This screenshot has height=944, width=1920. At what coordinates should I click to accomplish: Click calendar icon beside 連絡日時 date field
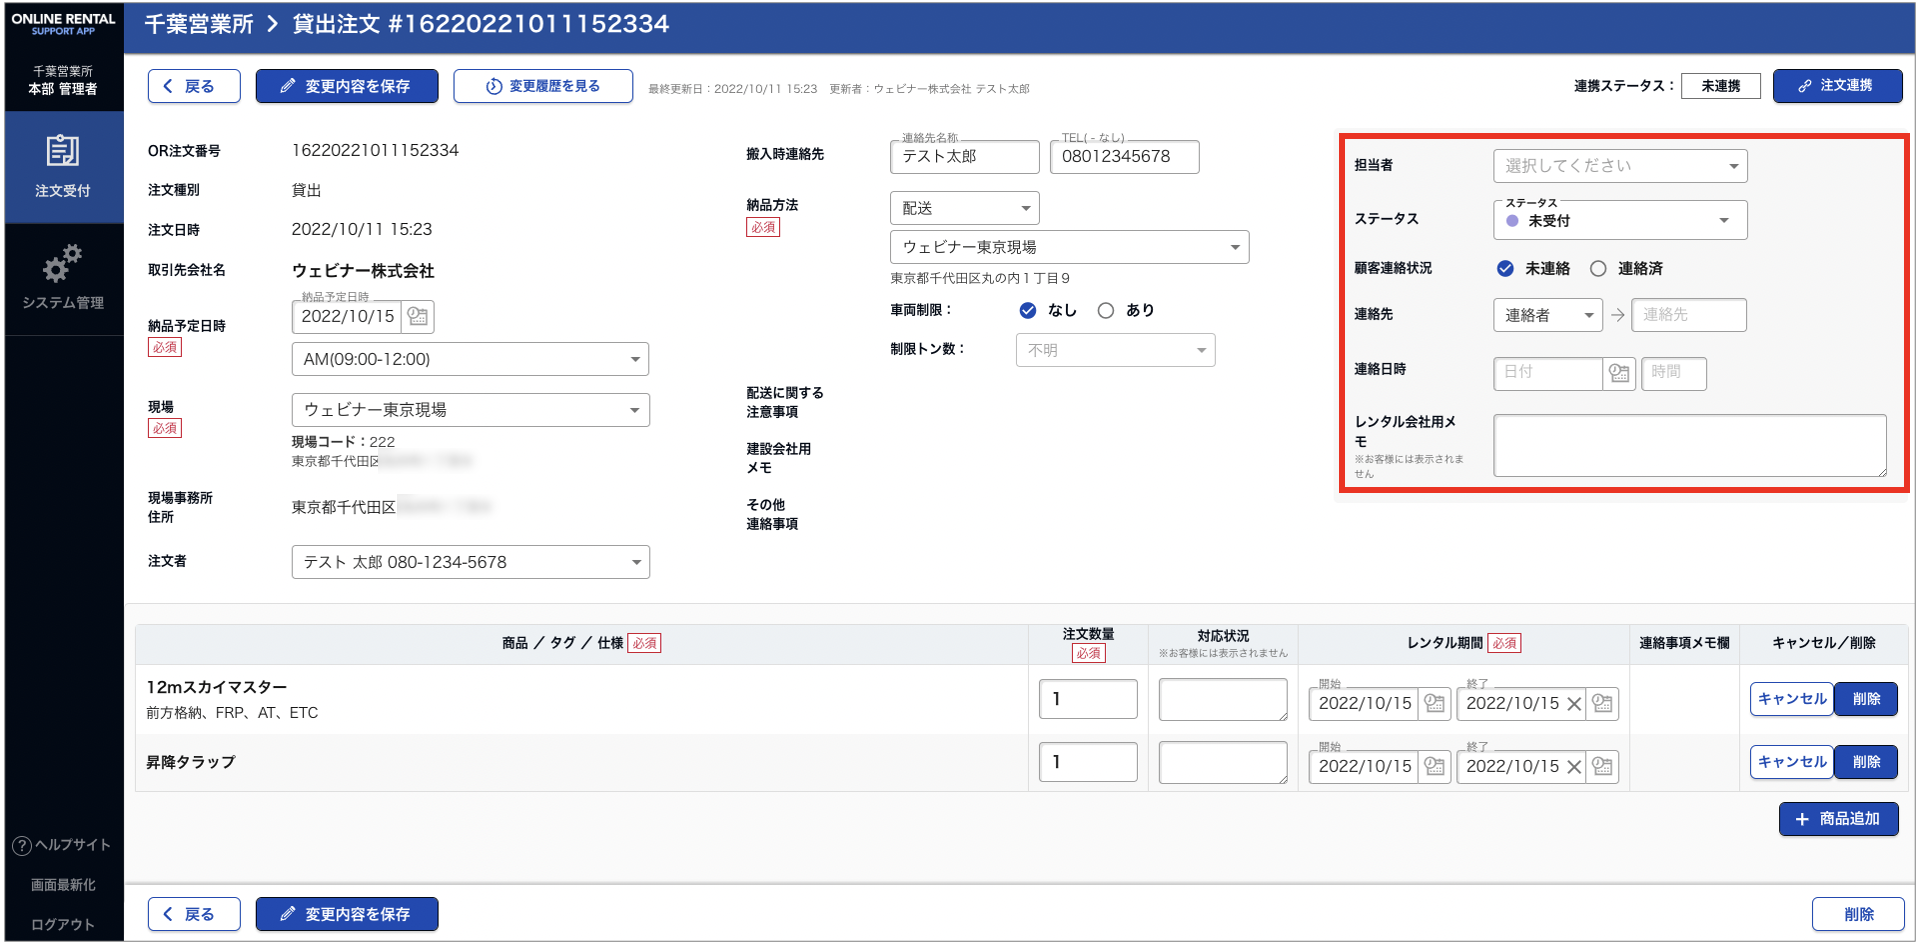[1619, 373]
